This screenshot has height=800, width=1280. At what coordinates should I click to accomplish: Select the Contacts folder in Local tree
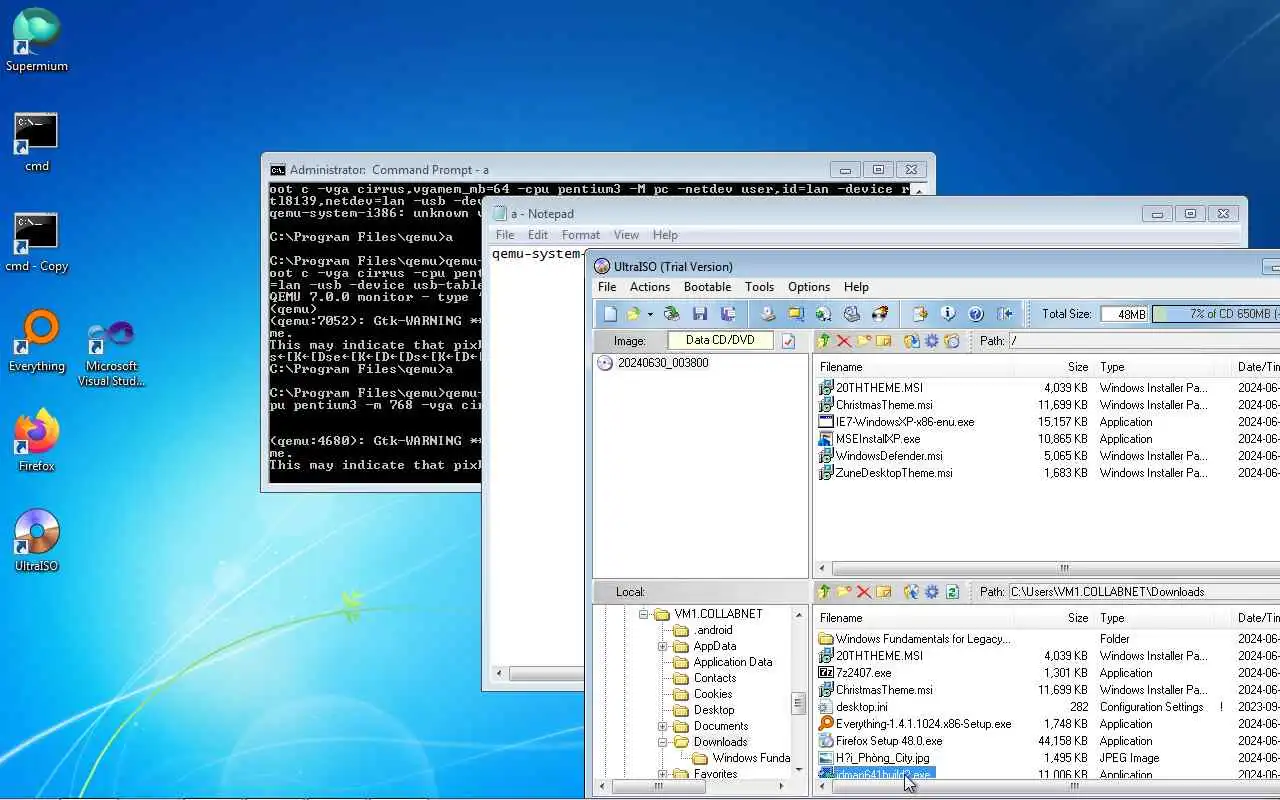715,678
